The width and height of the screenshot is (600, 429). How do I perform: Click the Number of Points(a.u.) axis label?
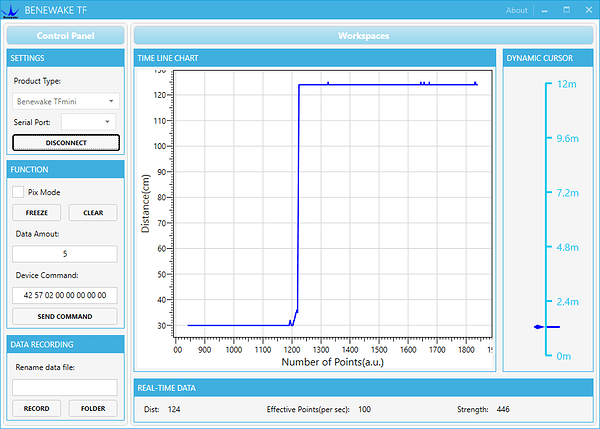click(333, 362)
